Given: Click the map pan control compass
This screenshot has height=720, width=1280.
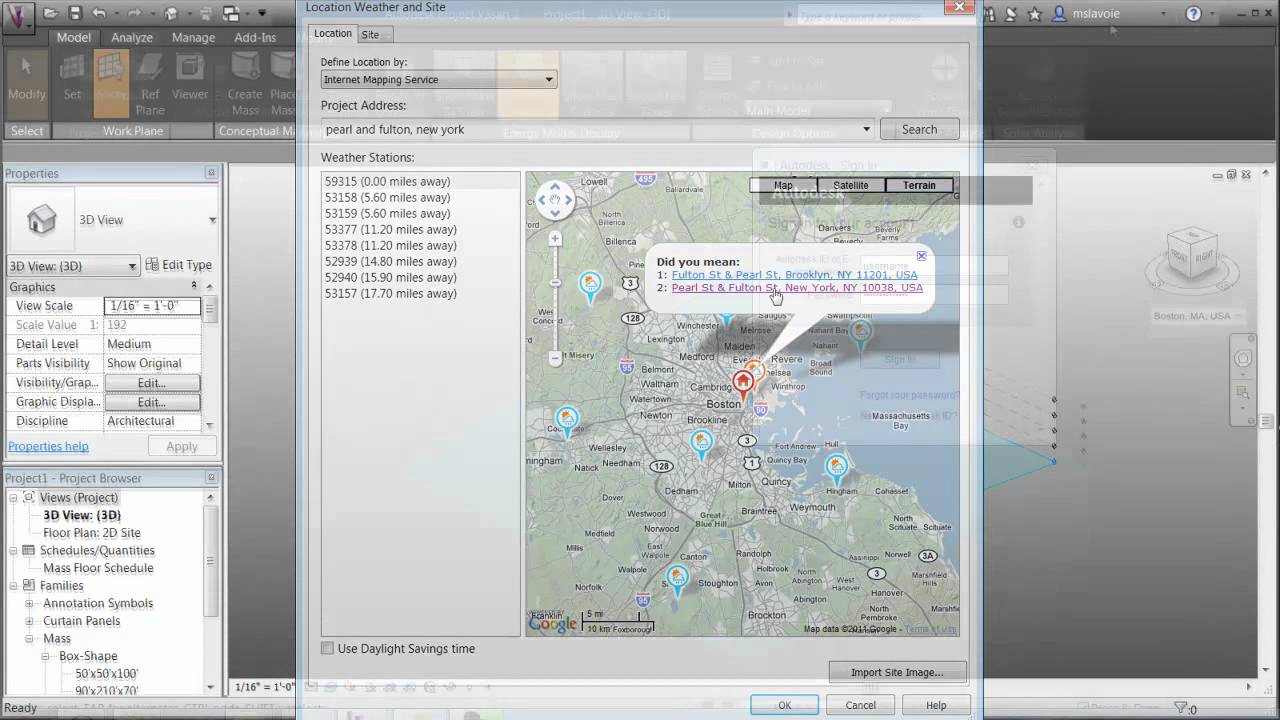Looking at the screenshot, I should click(x=555, y=200).
